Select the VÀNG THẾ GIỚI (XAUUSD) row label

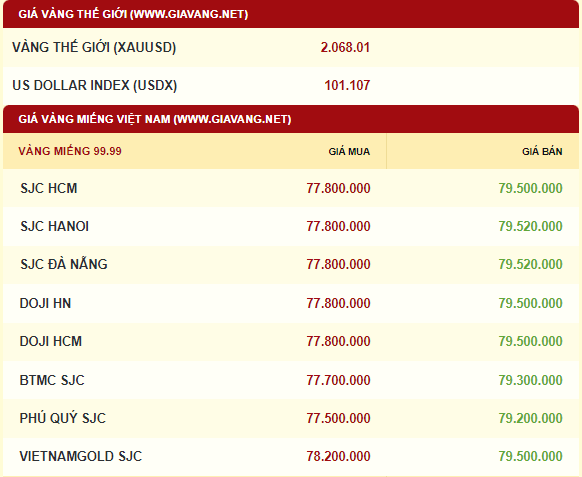click(x=94, y=48)
